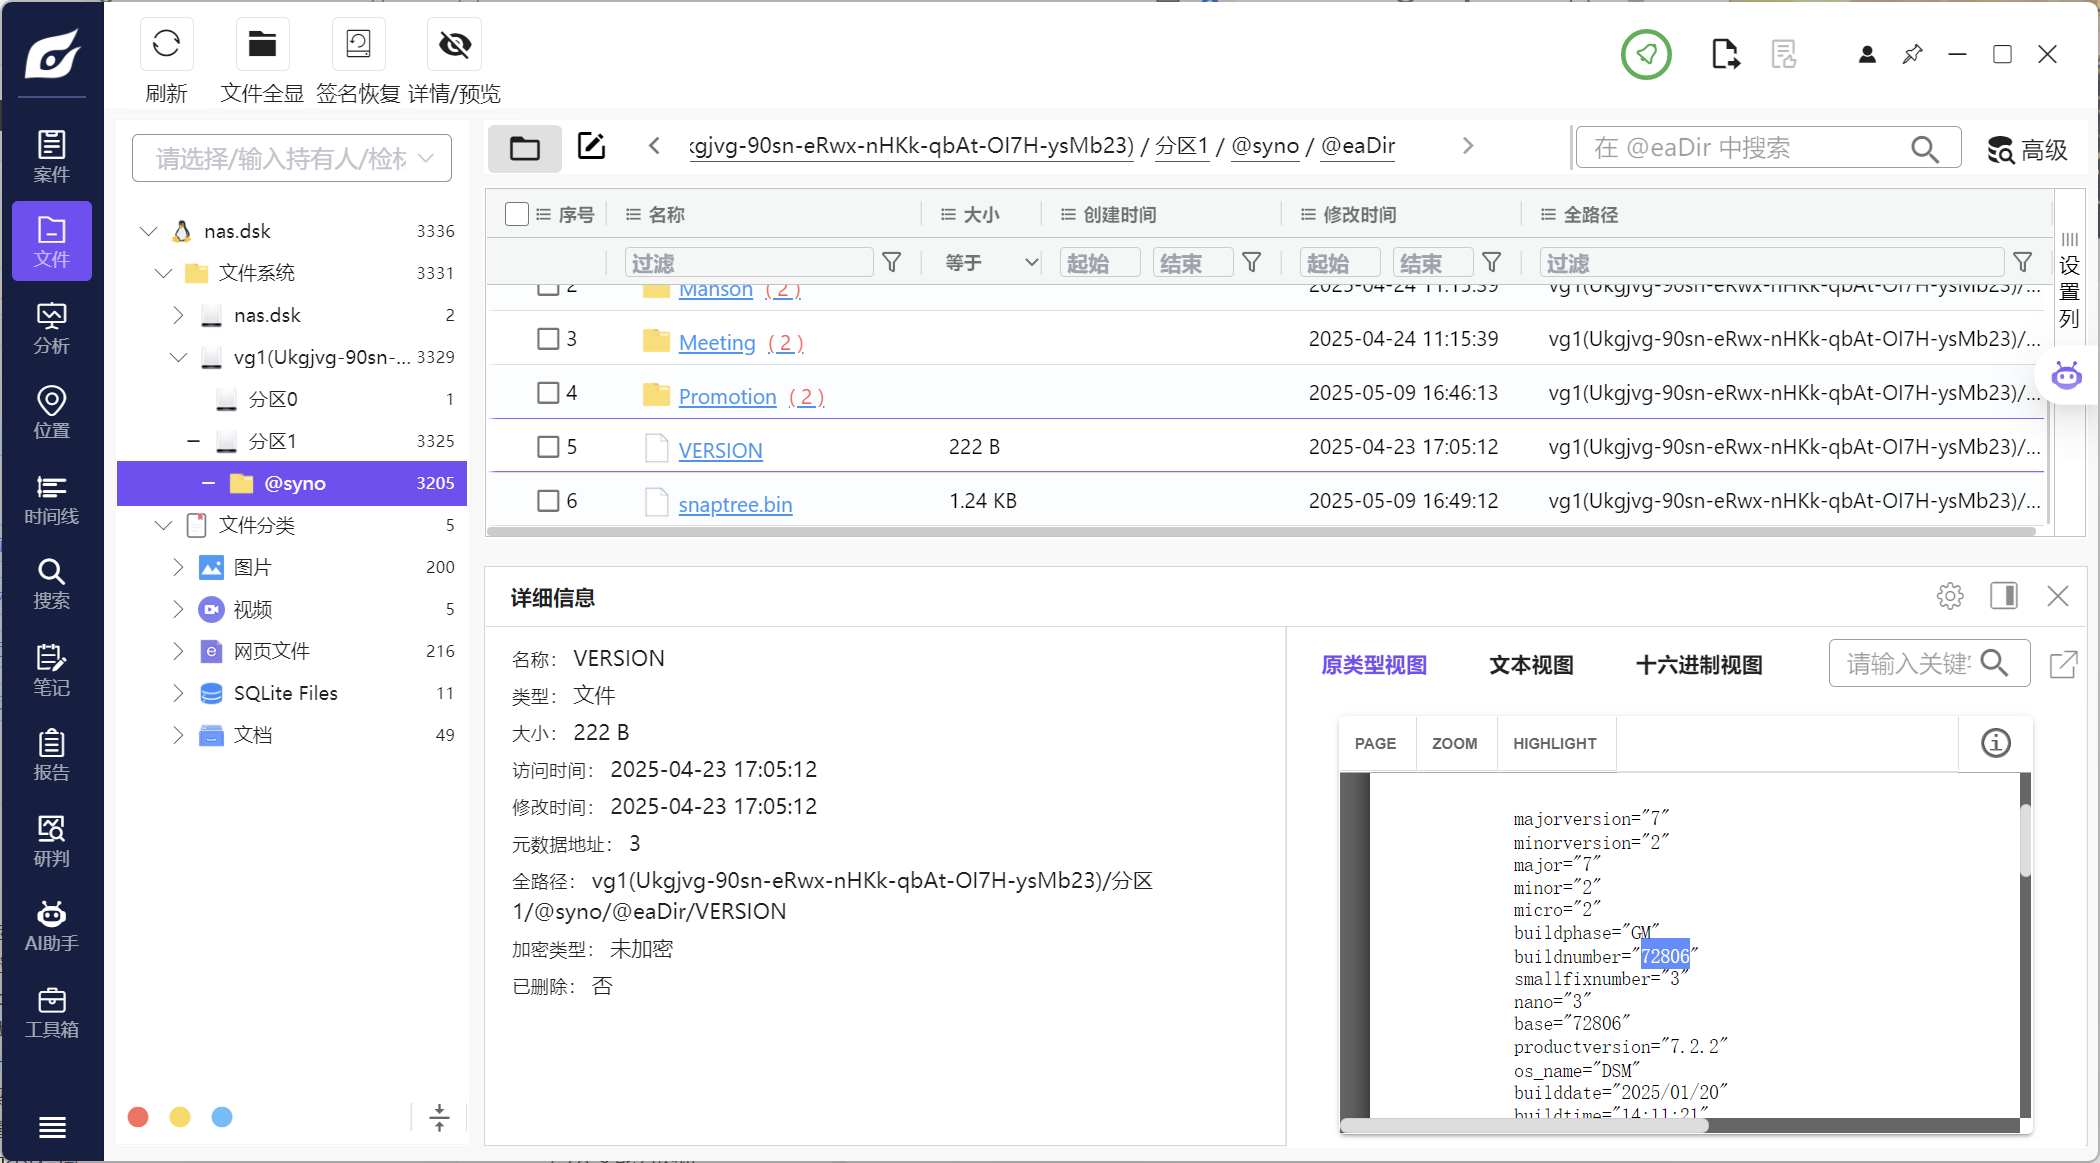Open the 时间线 timeline sidebar panel
Viewport: 2100px width, 1163px height.
coord(51,500)
